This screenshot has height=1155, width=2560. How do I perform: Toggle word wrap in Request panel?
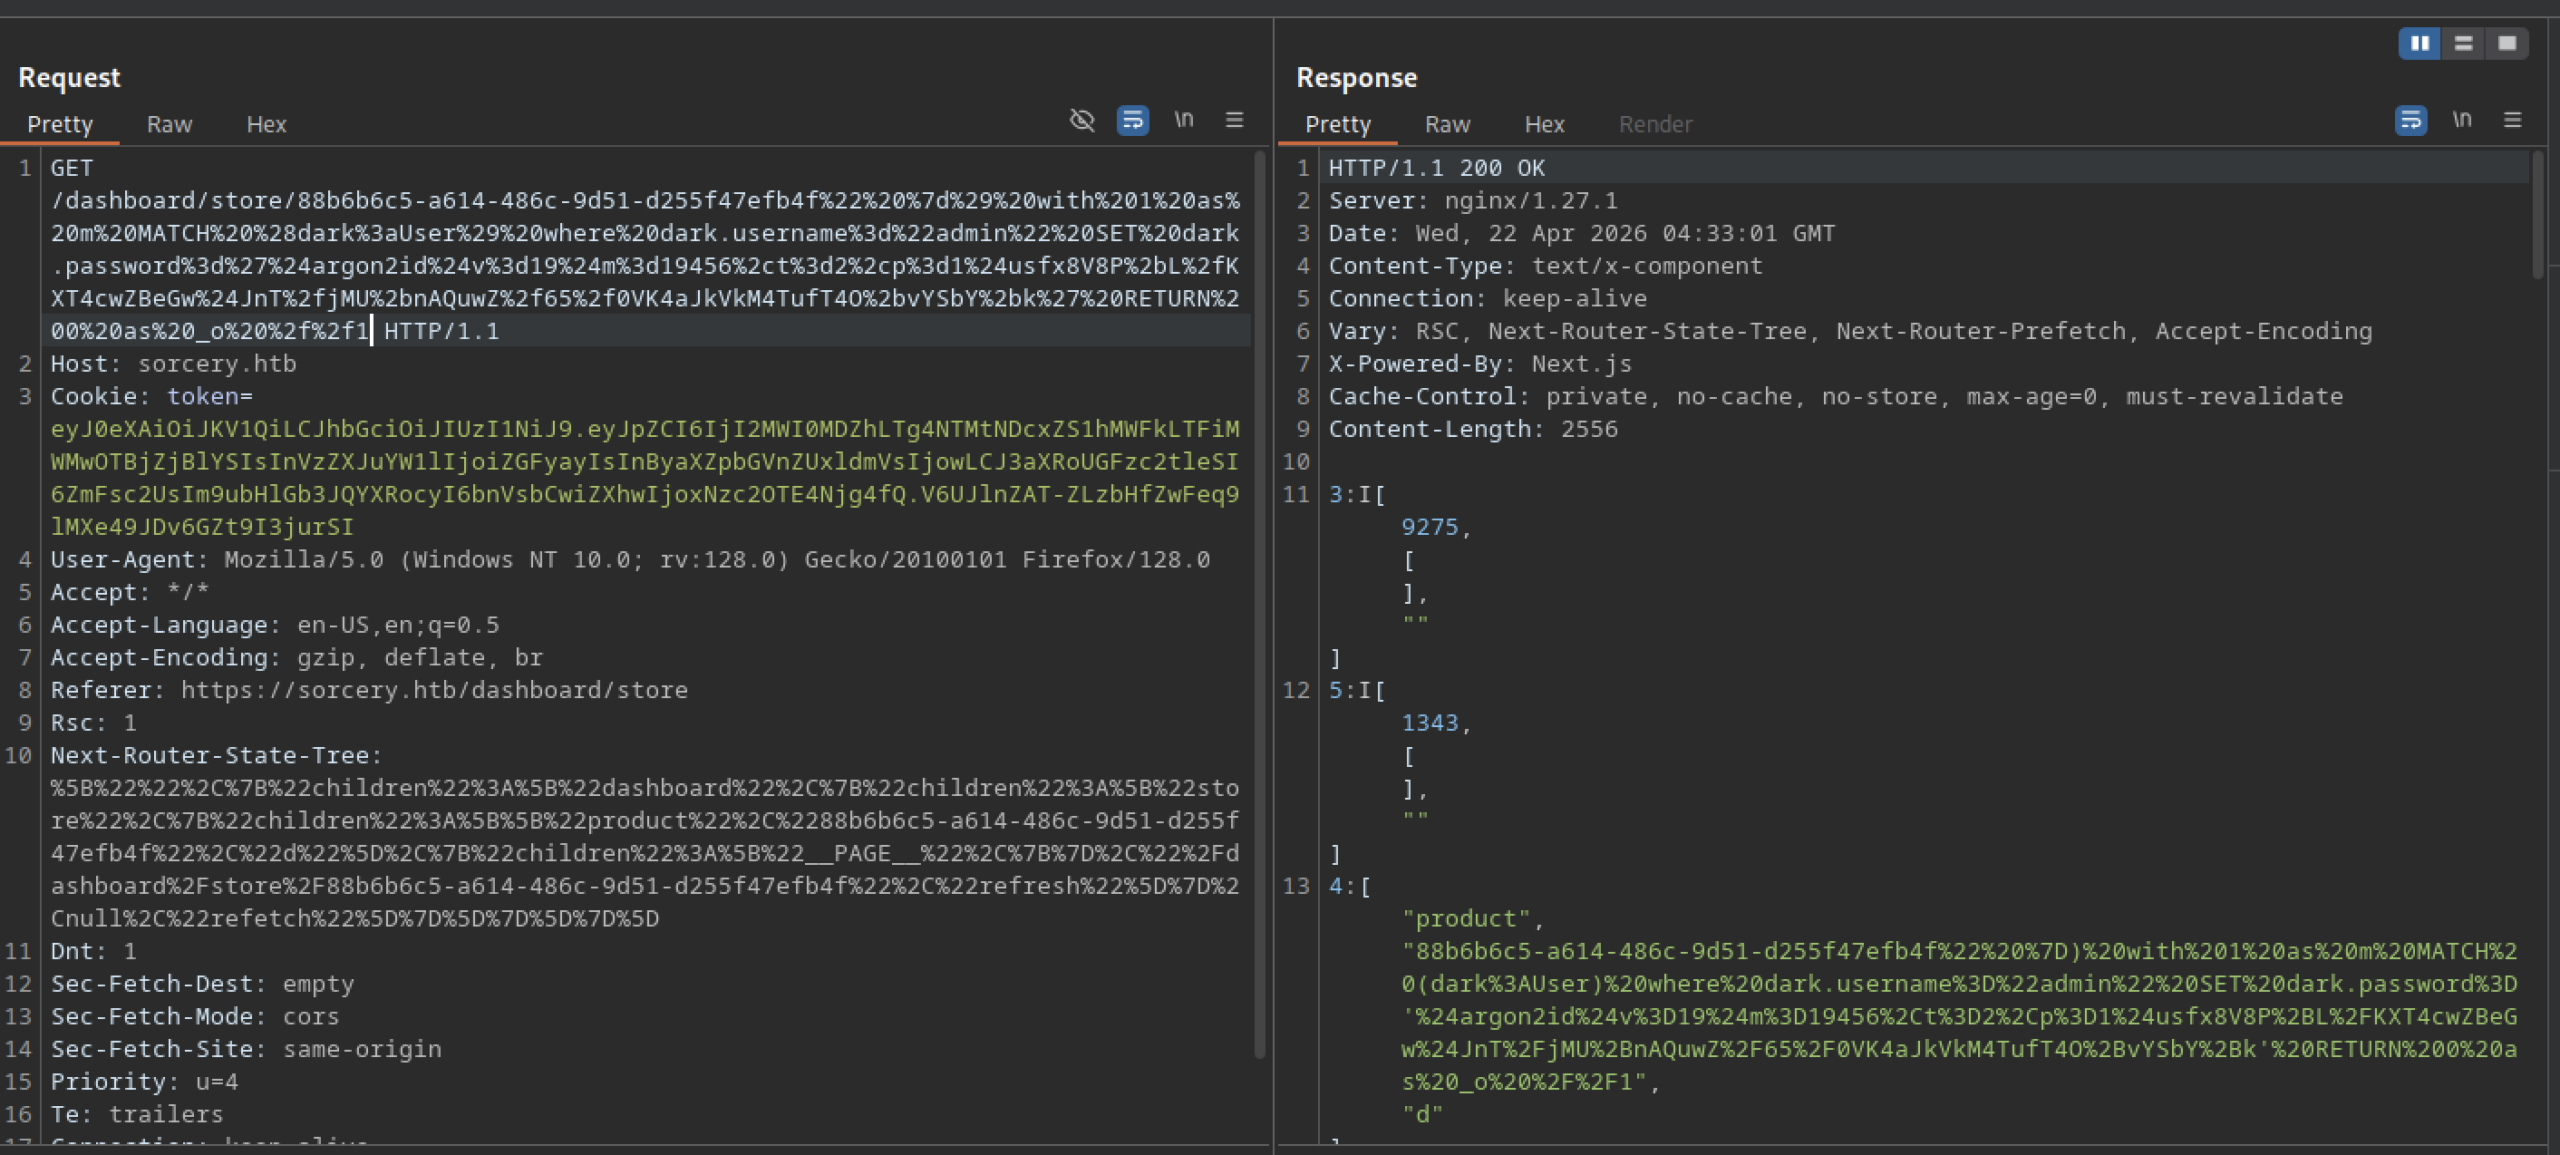pyautogui.click(x=1132, y=121)
